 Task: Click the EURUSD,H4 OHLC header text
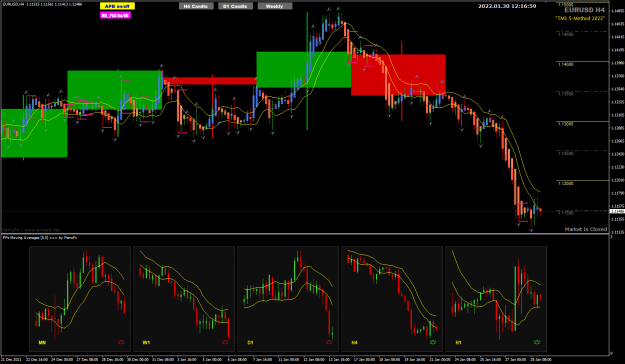(42, 4)
